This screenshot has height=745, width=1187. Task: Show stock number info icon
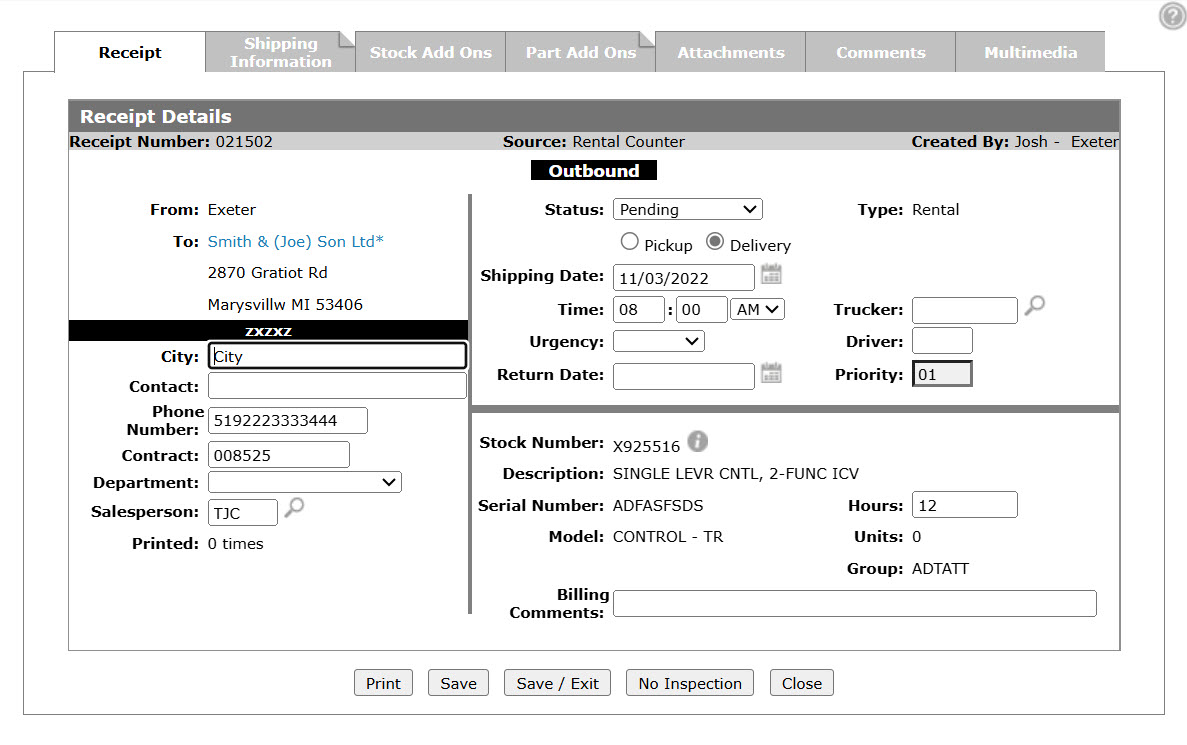(x=697, y=441)
